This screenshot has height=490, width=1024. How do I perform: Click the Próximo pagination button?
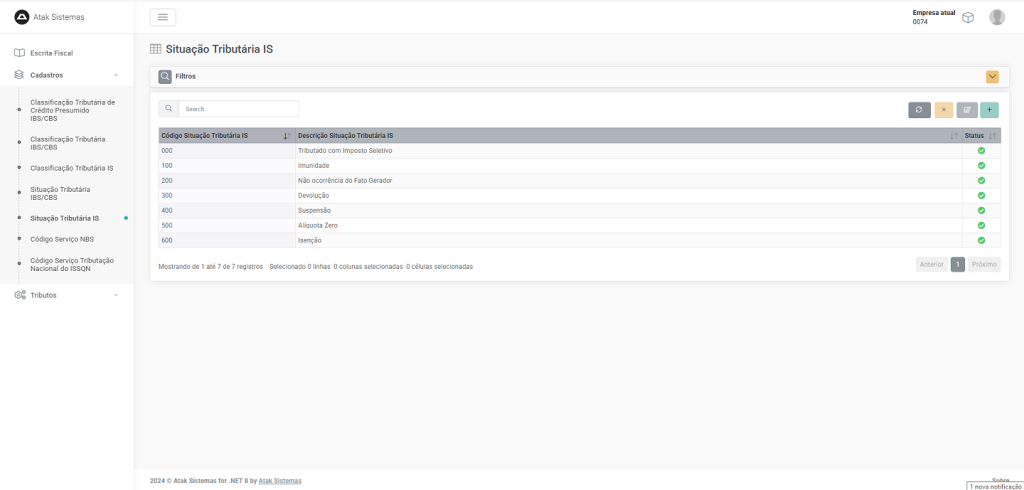(984, 265)
